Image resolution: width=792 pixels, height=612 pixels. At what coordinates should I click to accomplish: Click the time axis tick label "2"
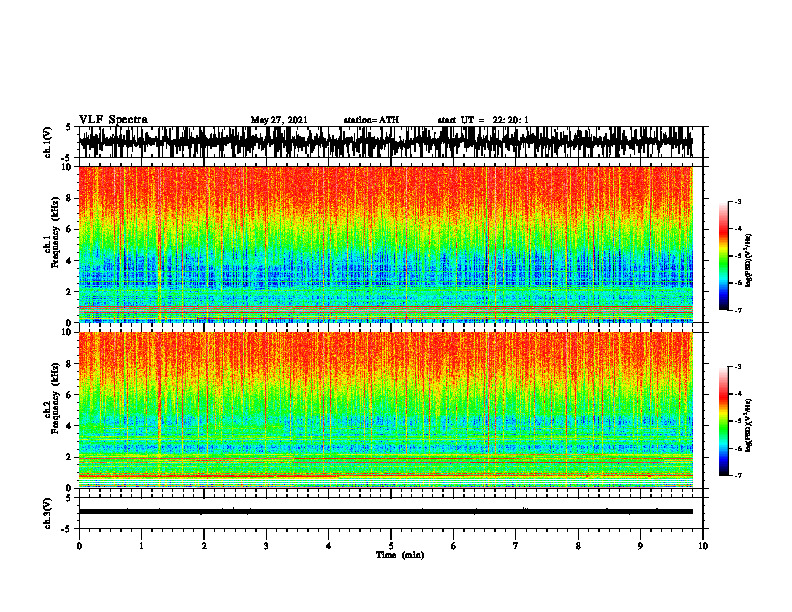coord(204,546)
